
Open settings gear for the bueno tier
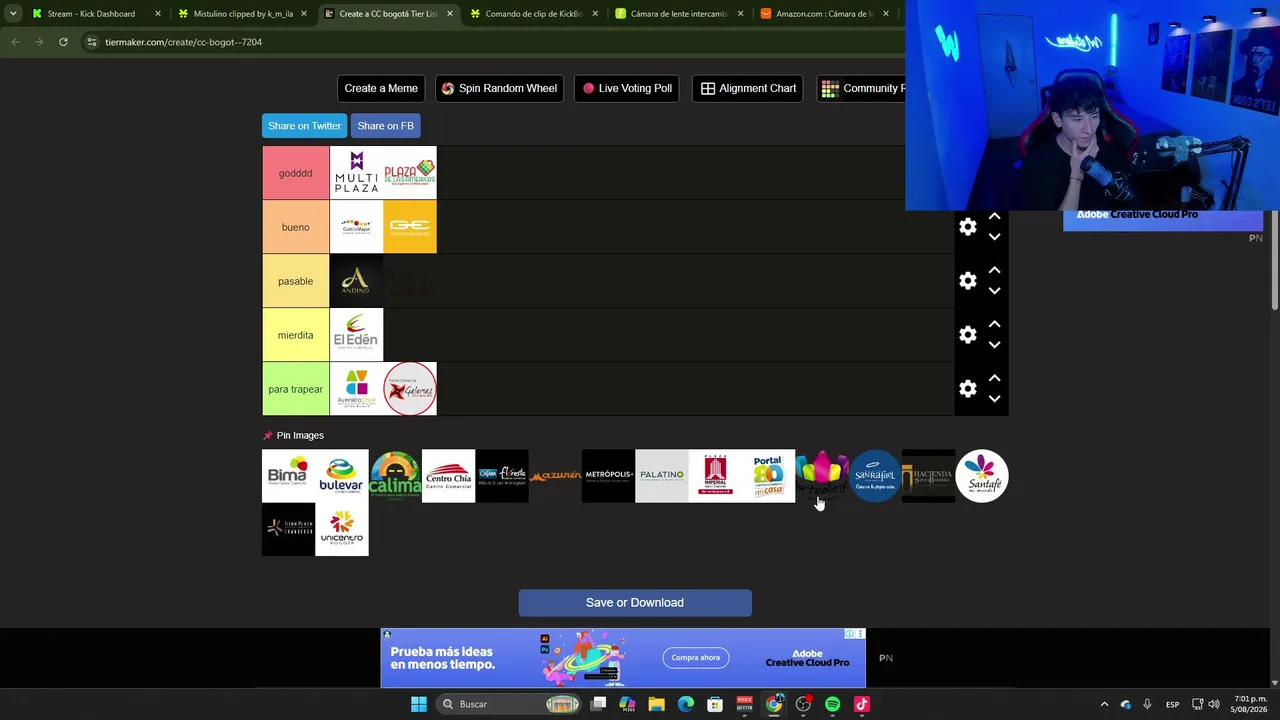968,227
